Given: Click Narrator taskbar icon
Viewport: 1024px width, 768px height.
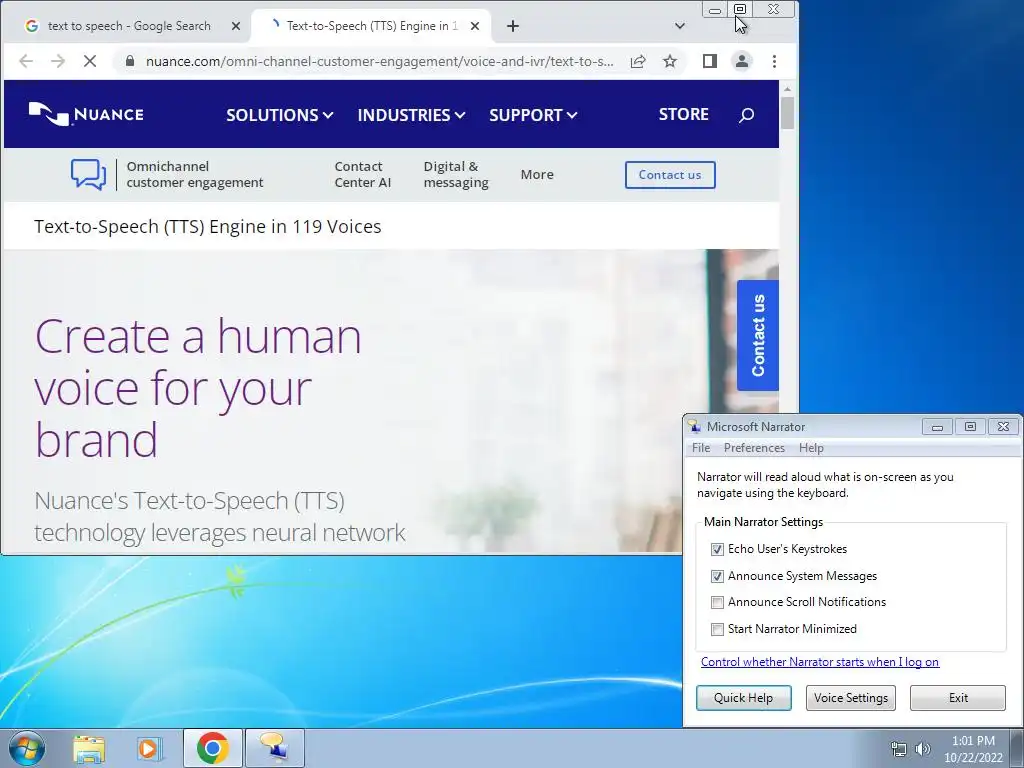Looking at the screenshot, I should click(x=275, y=748).
